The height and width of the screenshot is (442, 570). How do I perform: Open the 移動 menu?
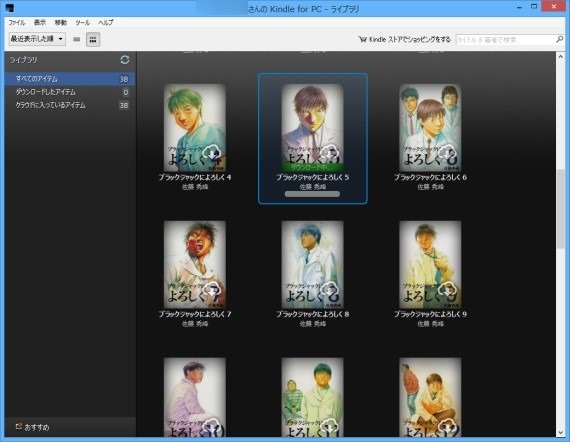tap(60, 23)
